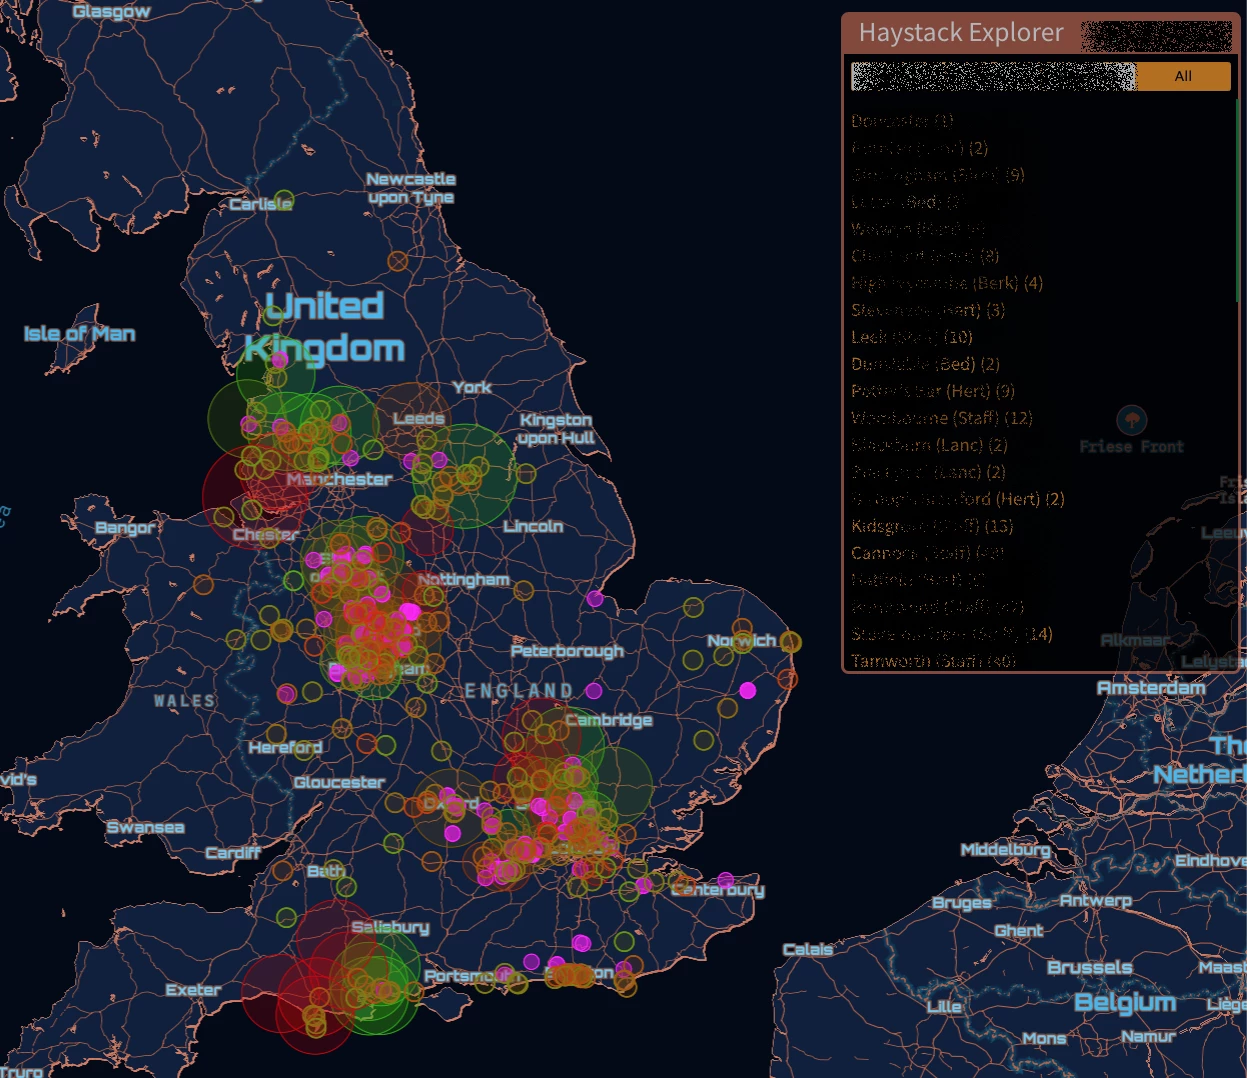Click the Haystack Explorer panel title bar

pyautogui.click(x=1041, y=33)
